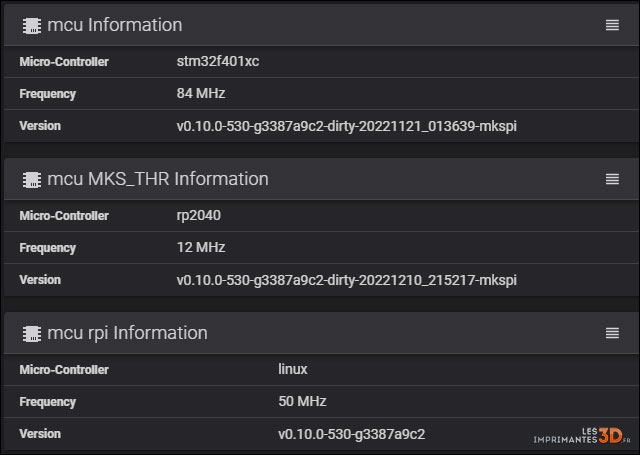The height and width of the screenshot is (455, 640).
Task: Click the 84 MHz frequency value
Action: pos(201,94)
